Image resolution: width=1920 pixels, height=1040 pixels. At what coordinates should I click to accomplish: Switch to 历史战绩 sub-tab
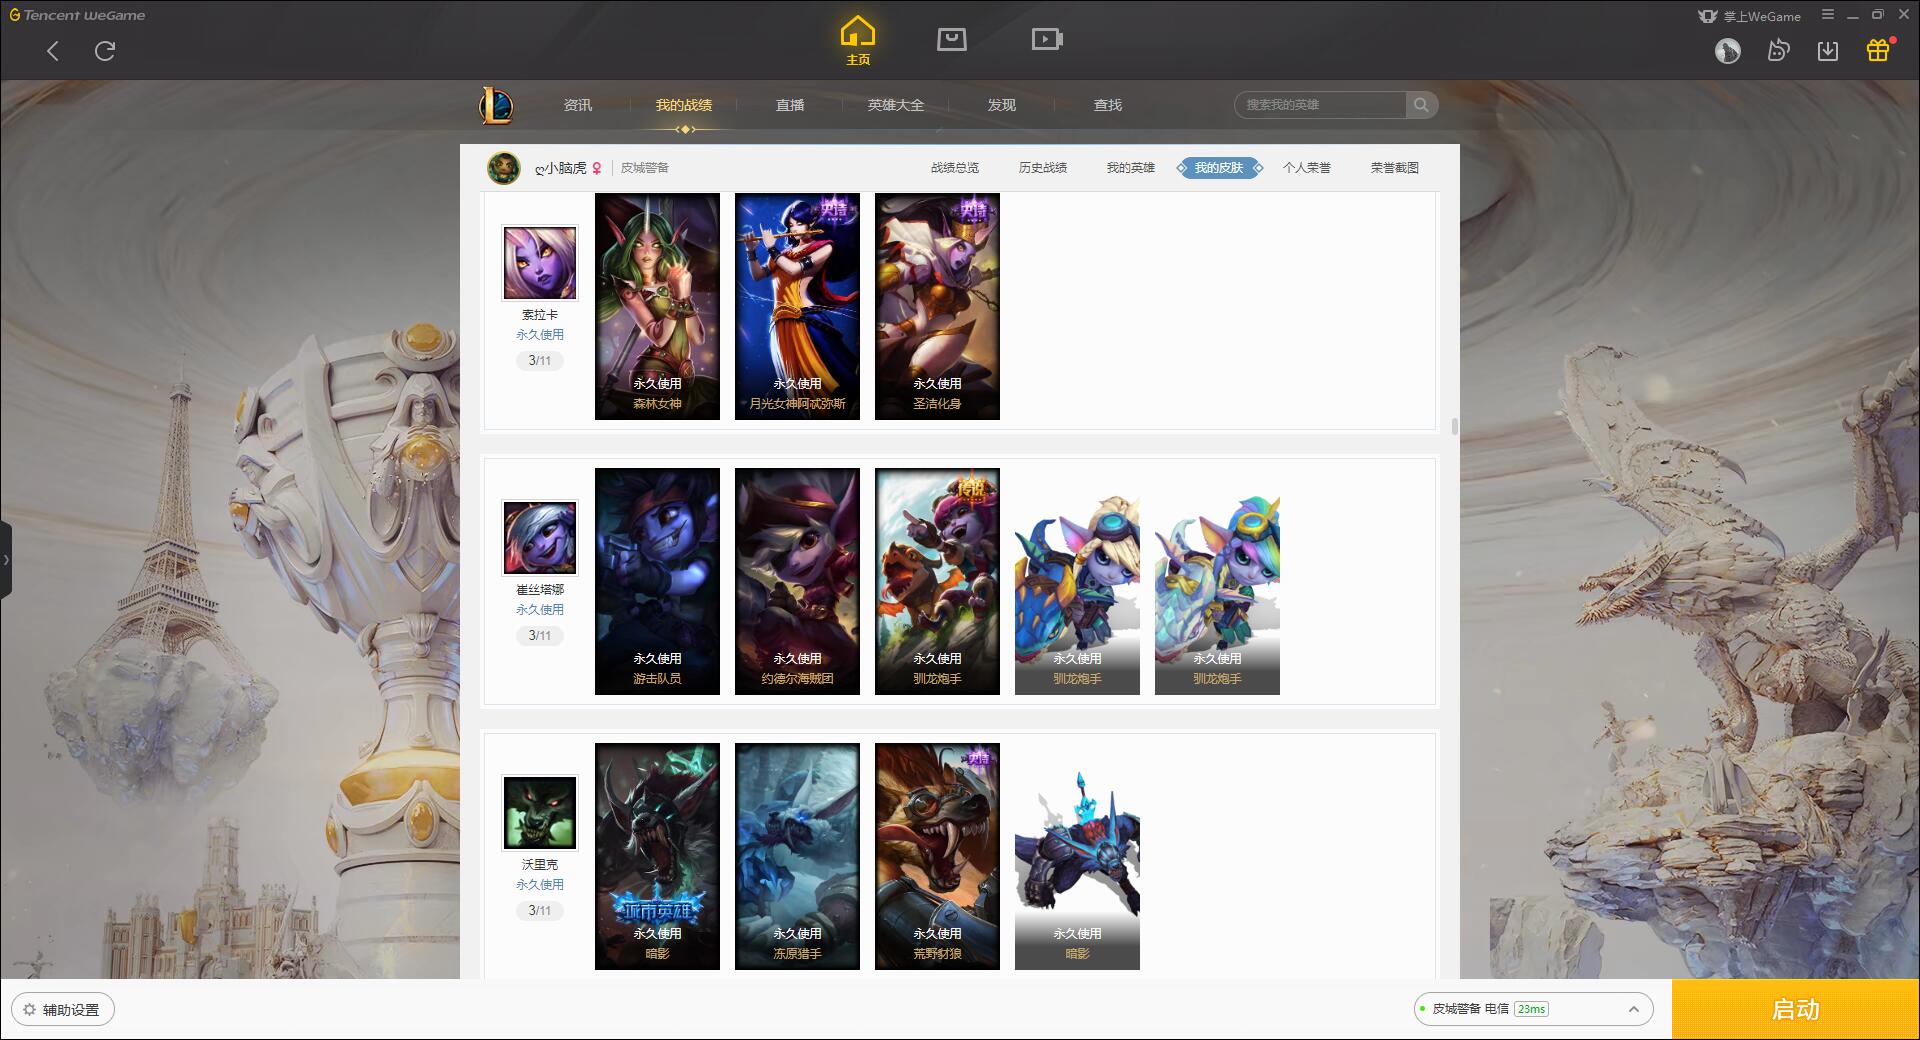1043,168
